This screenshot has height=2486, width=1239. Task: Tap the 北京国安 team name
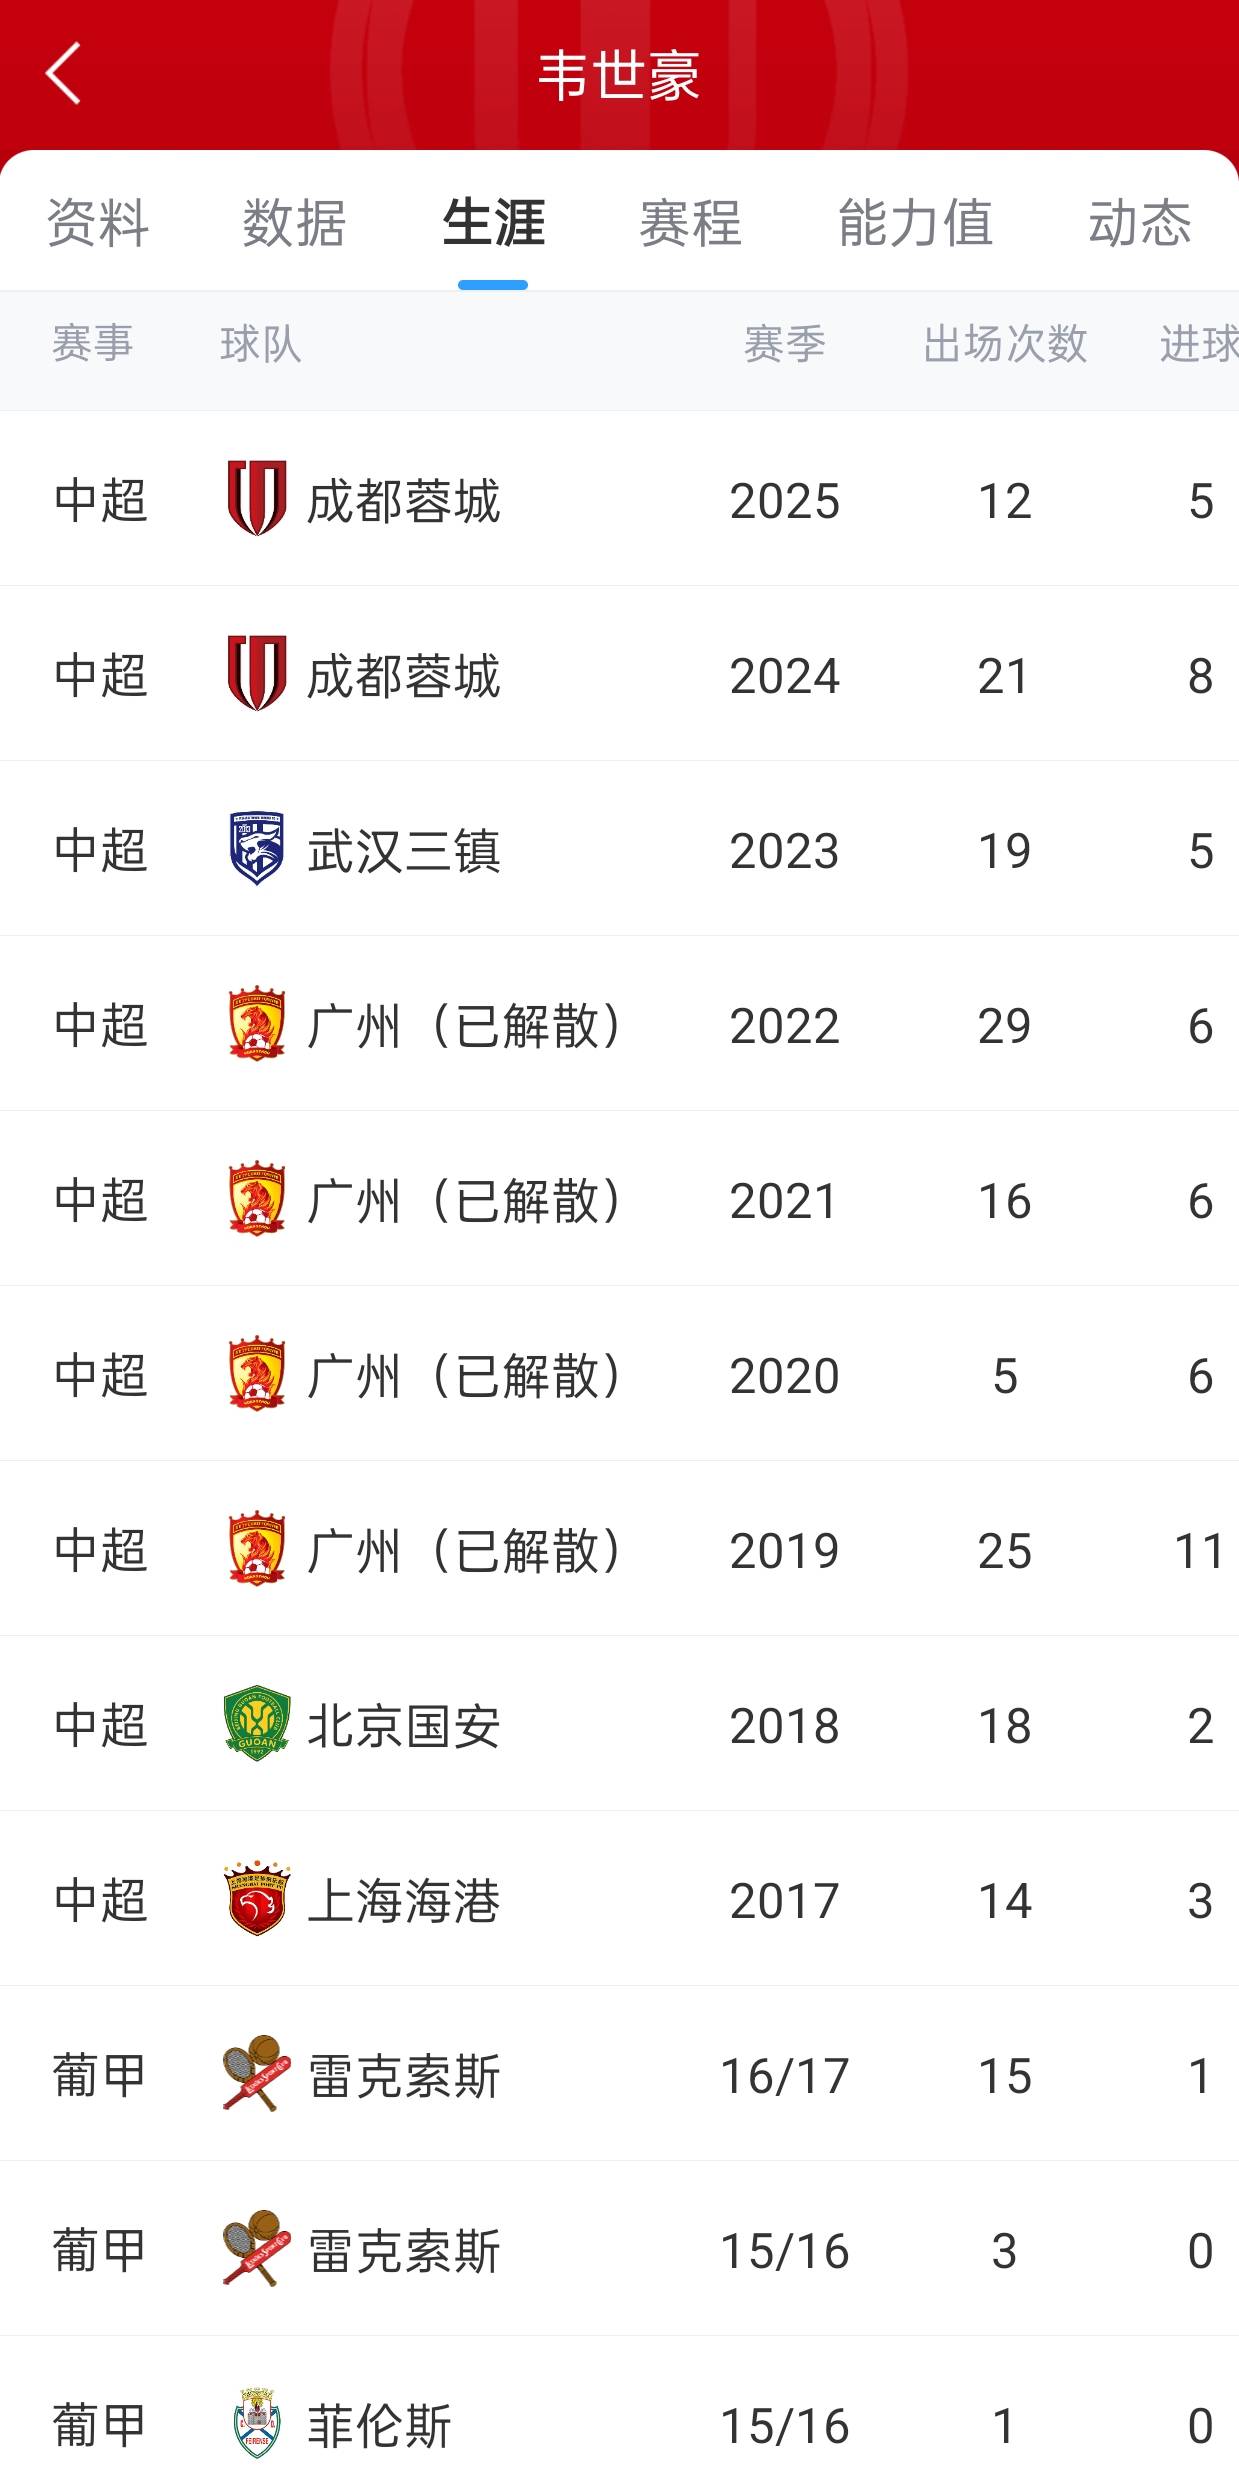point(403,1726)
